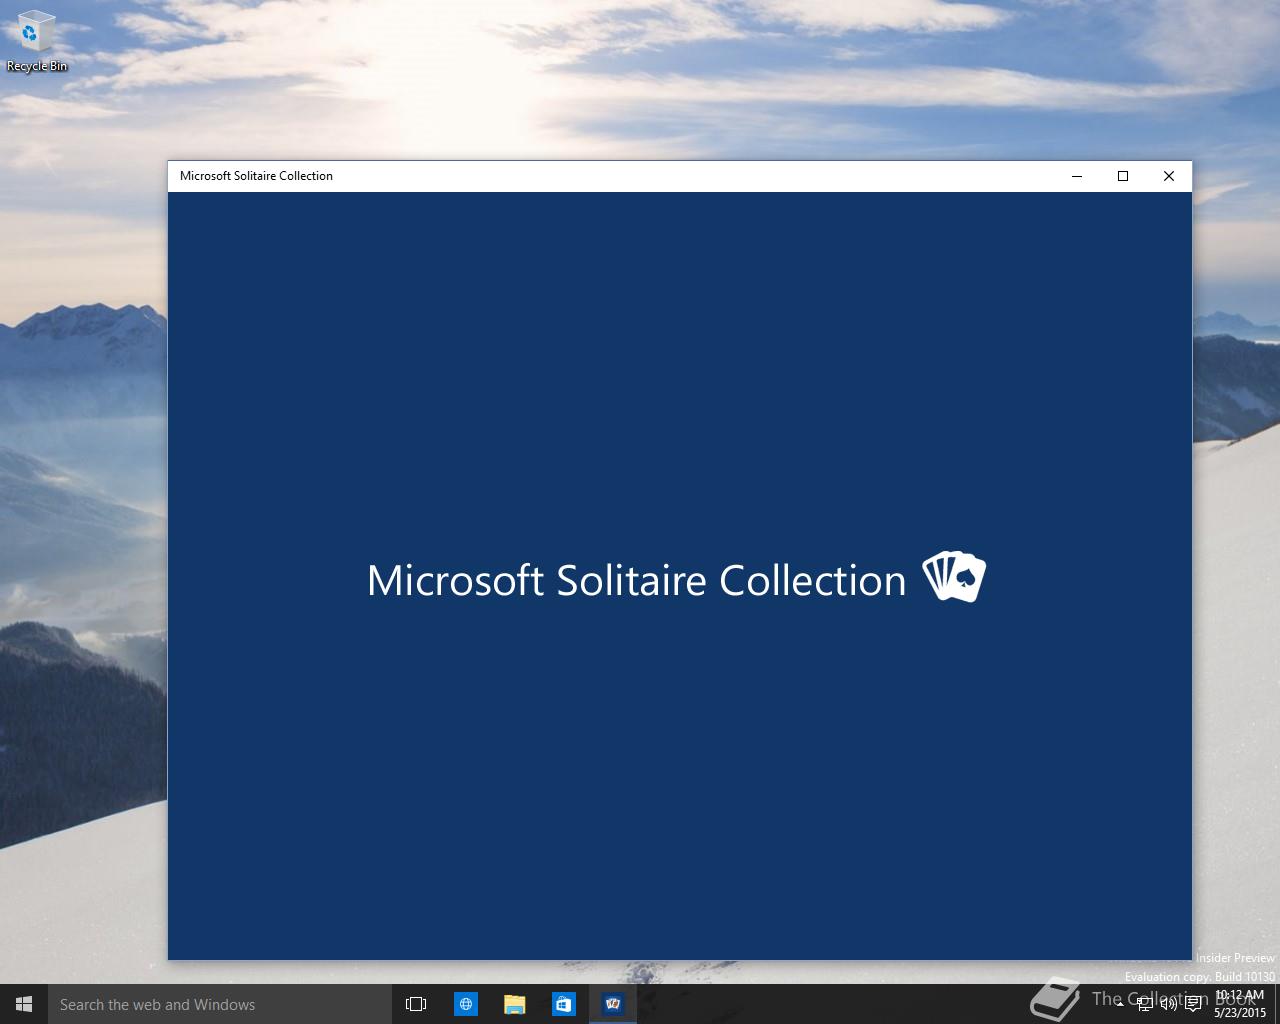Close the Microsoft Solitaire Collection window
1280x1024 pixels.
point(1169,176)
